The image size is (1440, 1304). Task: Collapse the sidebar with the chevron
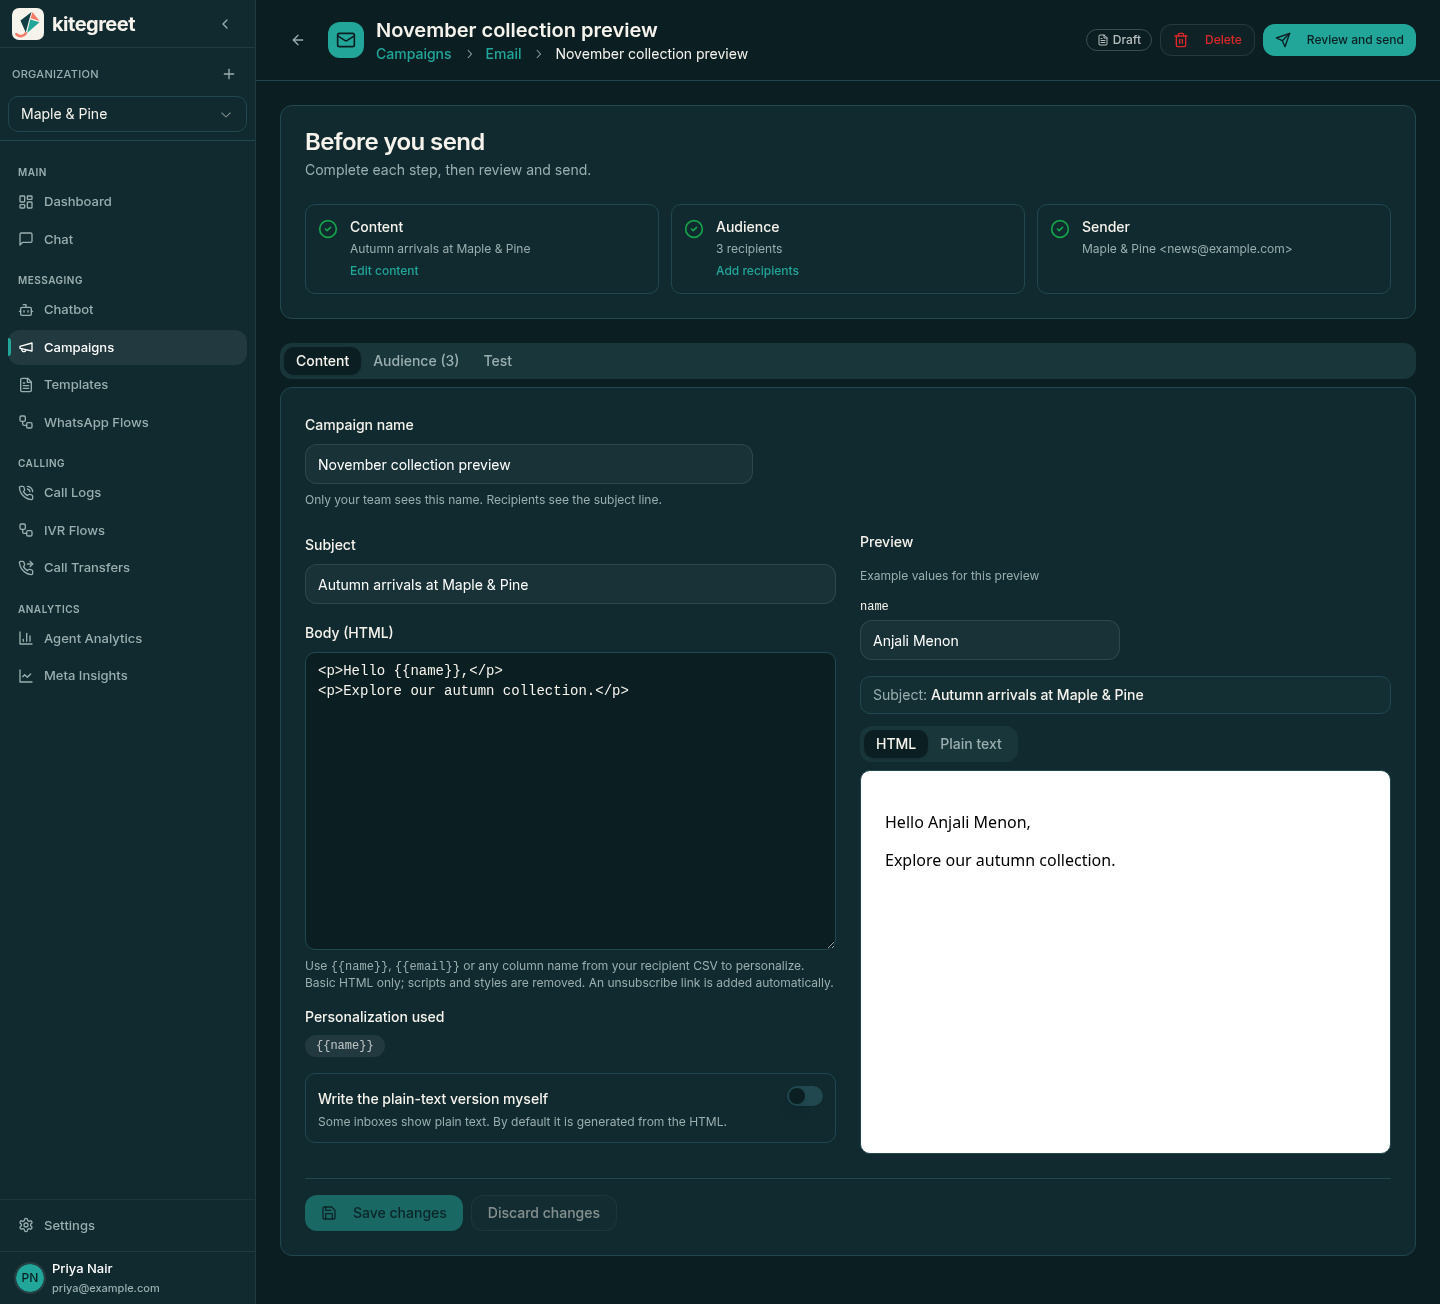225,24
